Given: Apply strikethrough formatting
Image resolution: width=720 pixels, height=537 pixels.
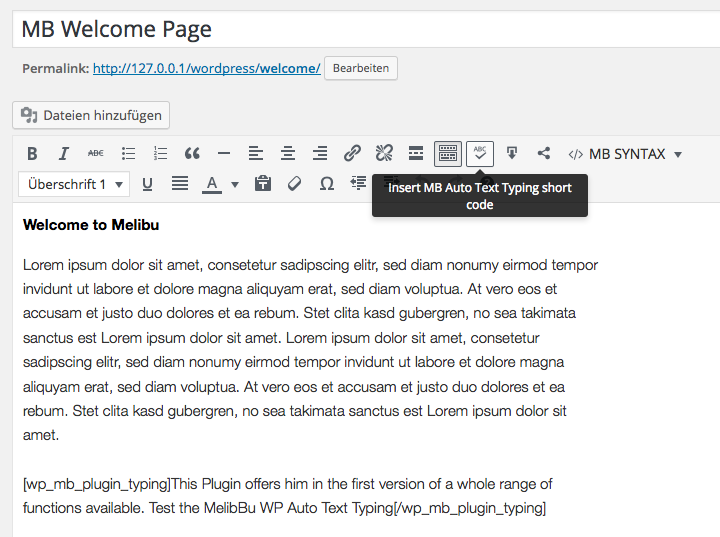Looking at the screenshot, I should pos(96,153).
